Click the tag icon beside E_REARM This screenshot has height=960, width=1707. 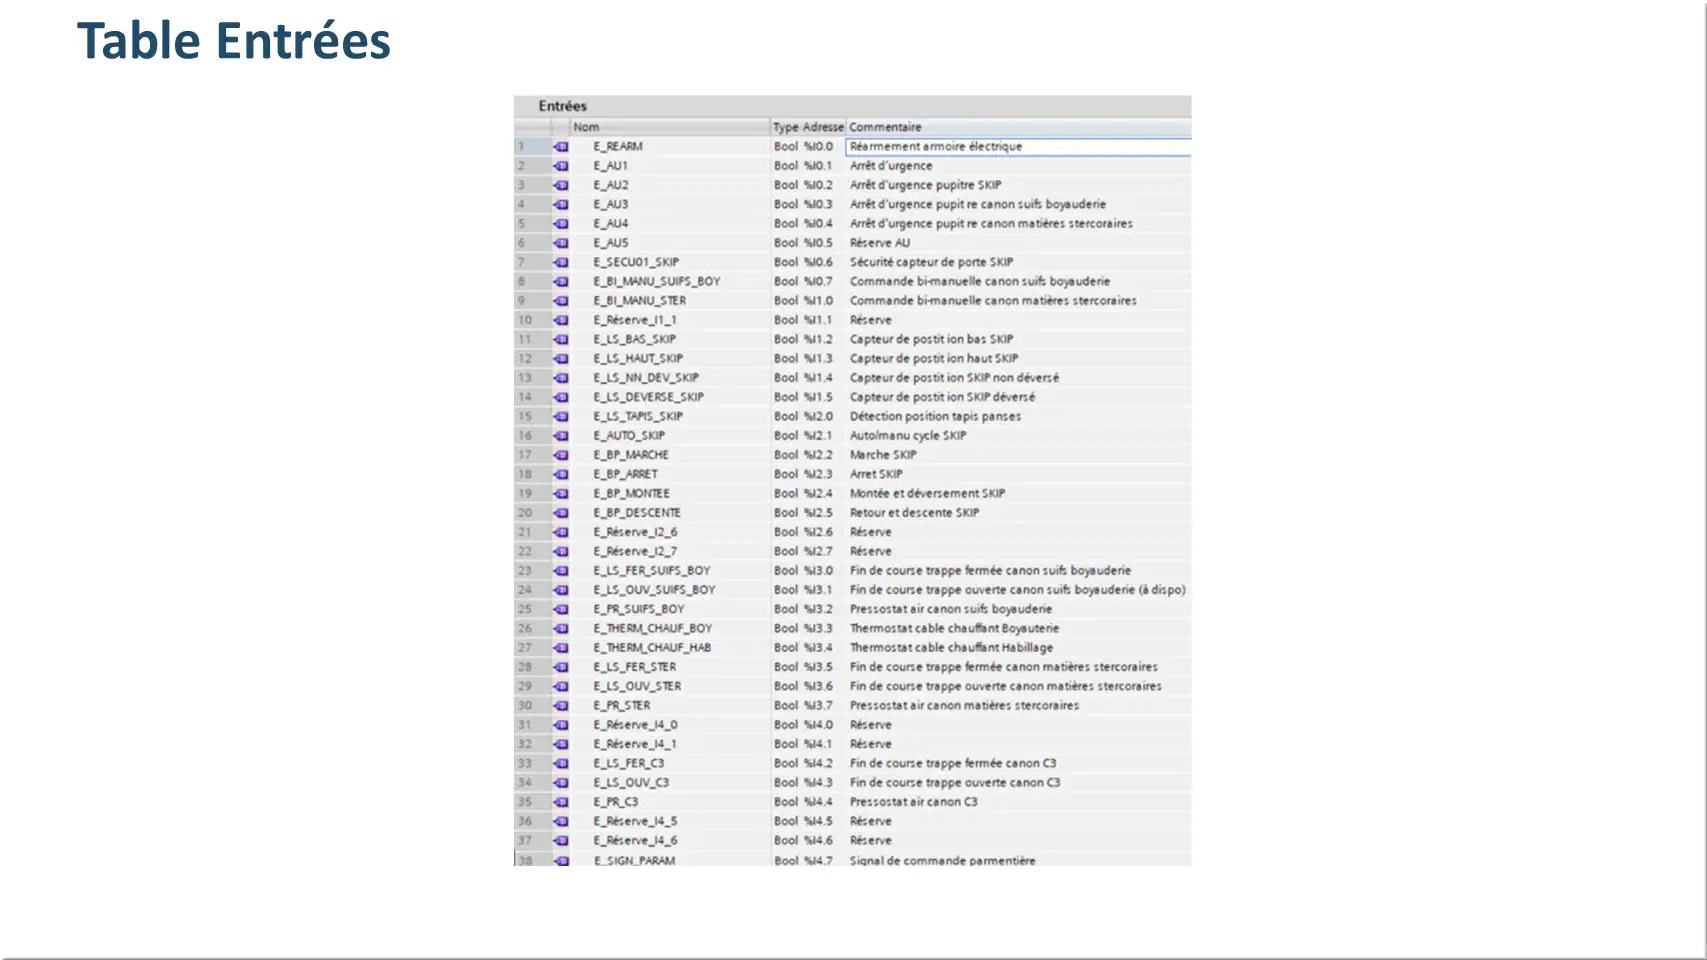coord(561,146)
